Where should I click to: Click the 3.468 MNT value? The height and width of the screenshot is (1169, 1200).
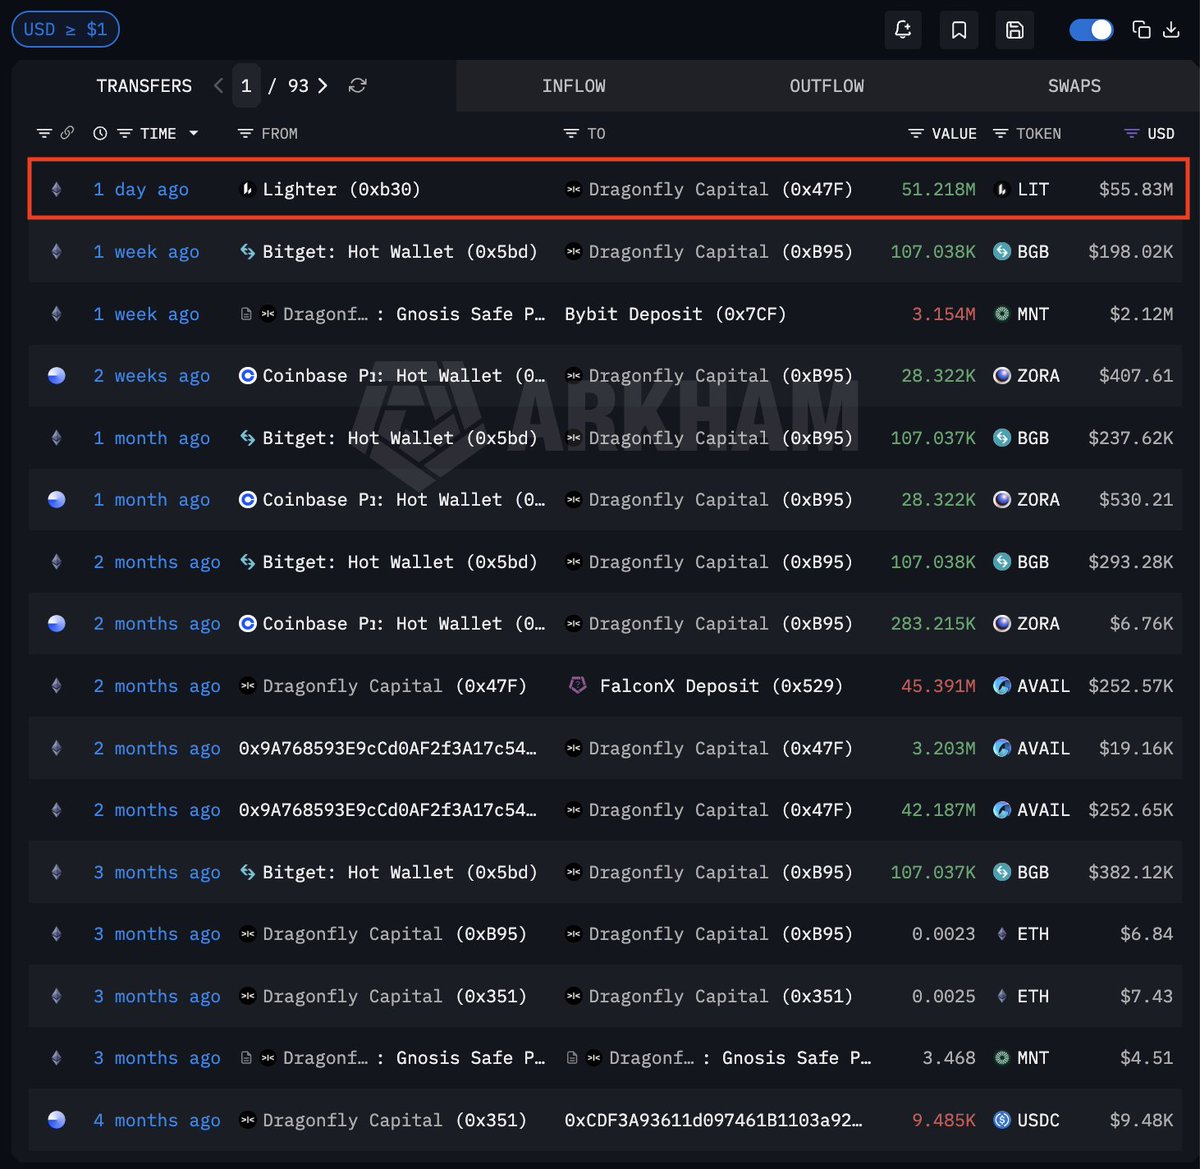(x=949, y=1058)
